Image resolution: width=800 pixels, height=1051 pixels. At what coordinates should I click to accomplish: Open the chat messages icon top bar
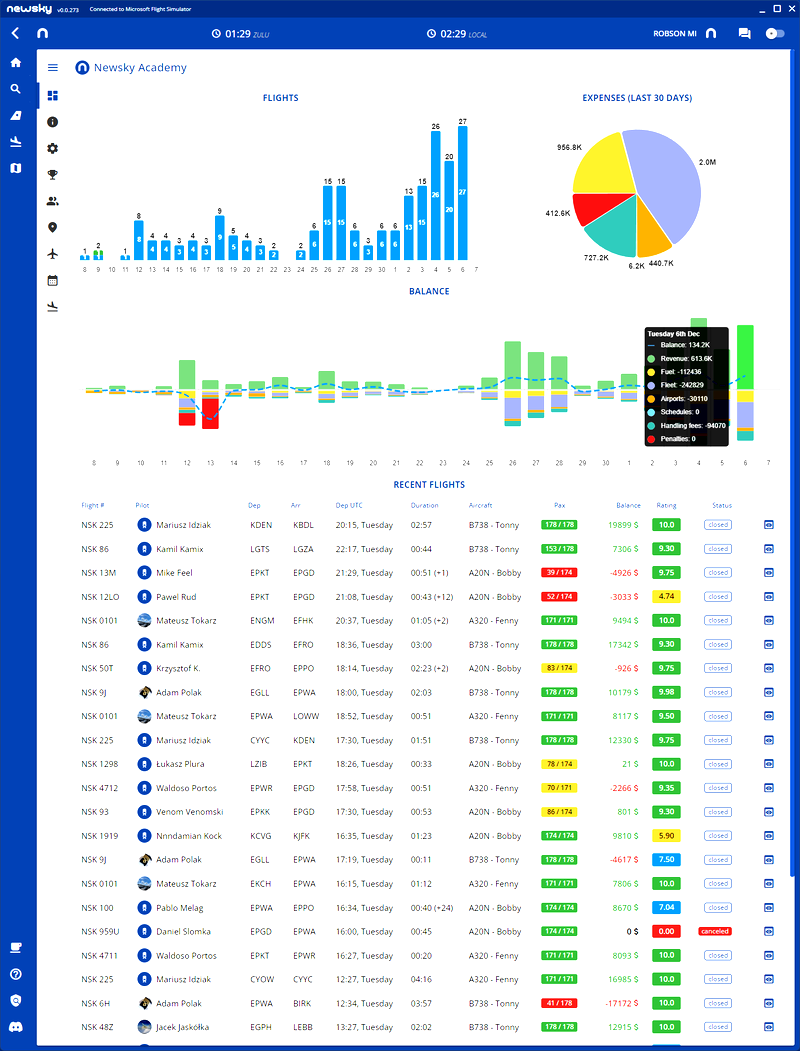[x=744, y=33]
